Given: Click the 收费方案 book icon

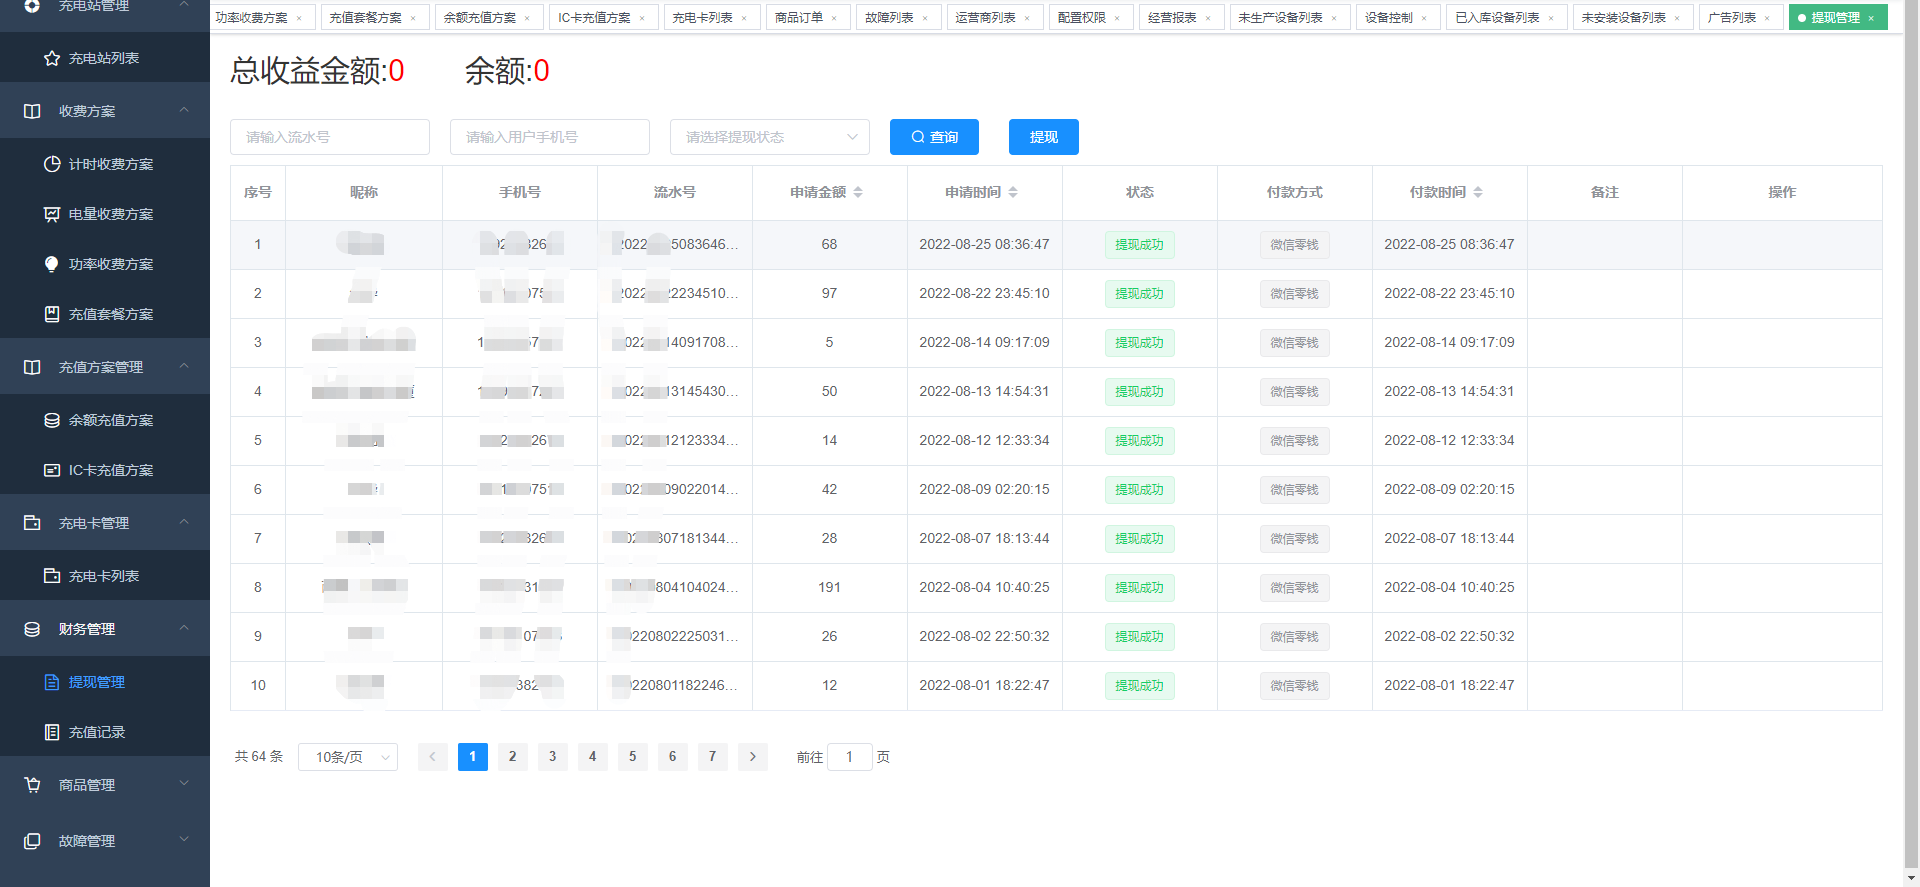Looking at the screenshot, I should (x=32, y=111).
